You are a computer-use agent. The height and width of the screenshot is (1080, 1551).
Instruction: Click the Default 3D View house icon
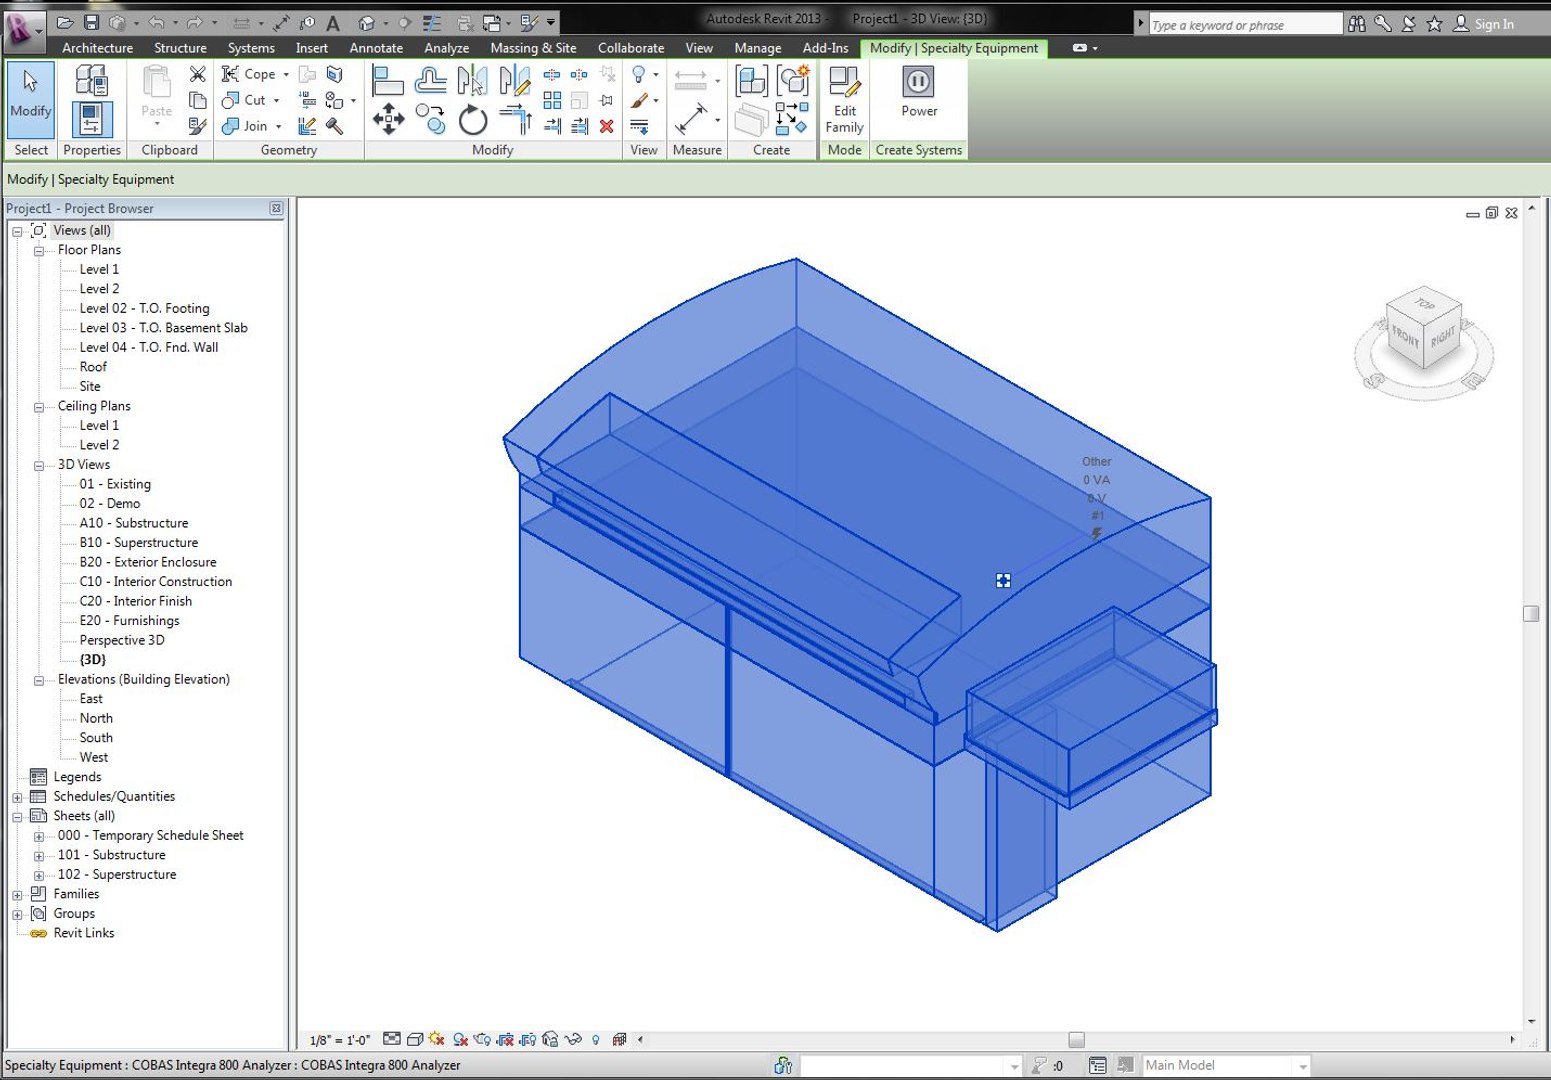coord(367,22)
